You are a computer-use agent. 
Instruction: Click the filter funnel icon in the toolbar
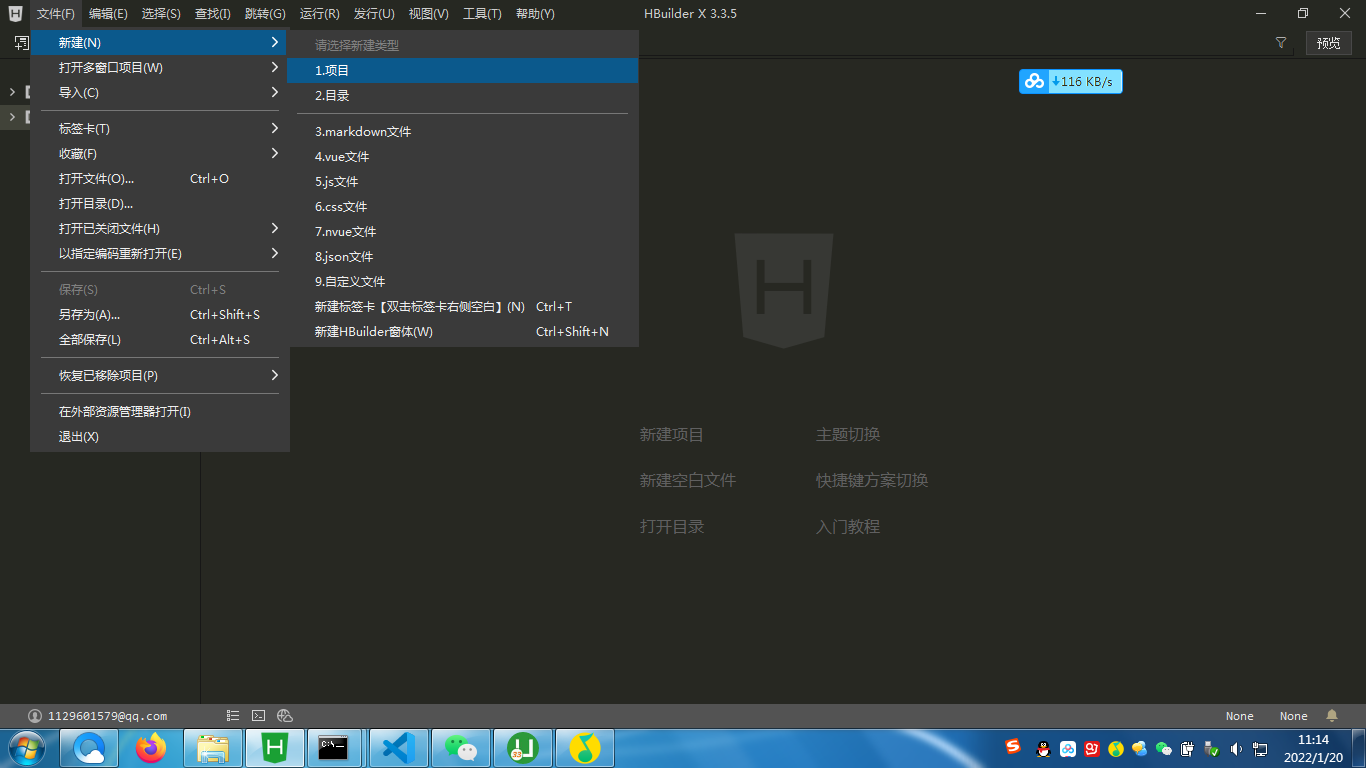(x=1281, y=43)
